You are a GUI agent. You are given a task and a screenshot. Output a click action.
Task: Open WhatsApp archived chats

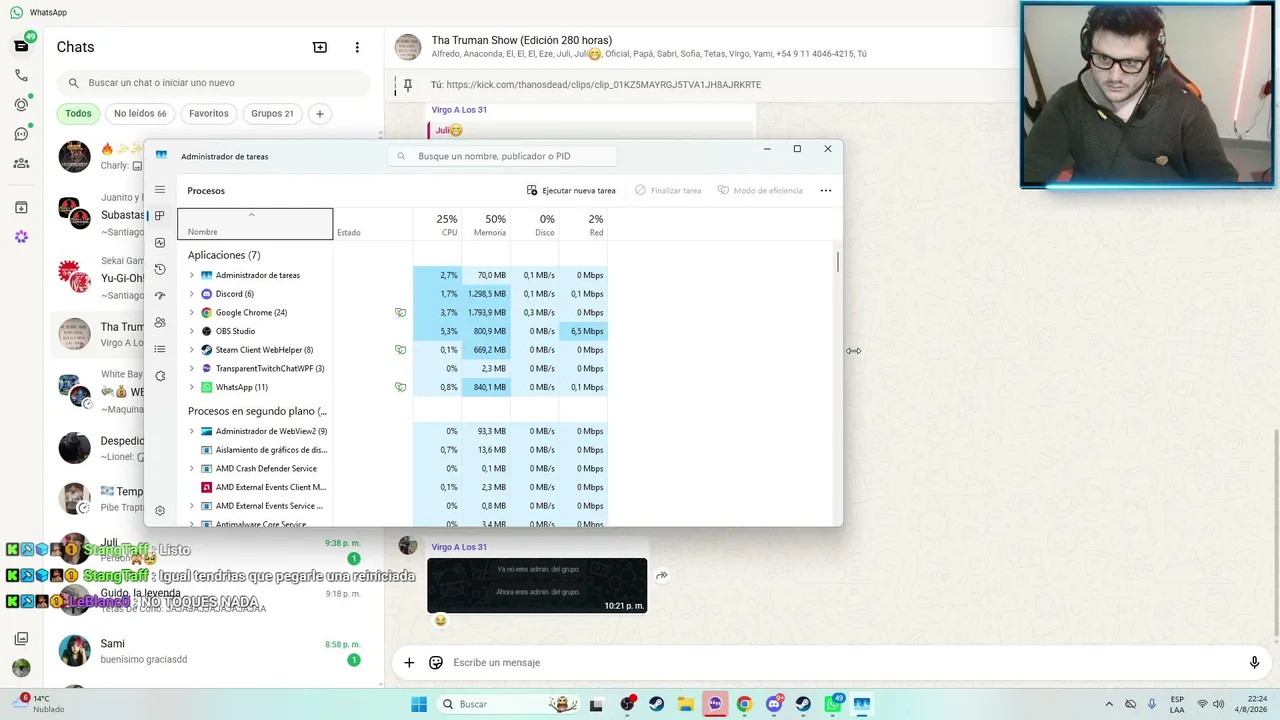21,208
